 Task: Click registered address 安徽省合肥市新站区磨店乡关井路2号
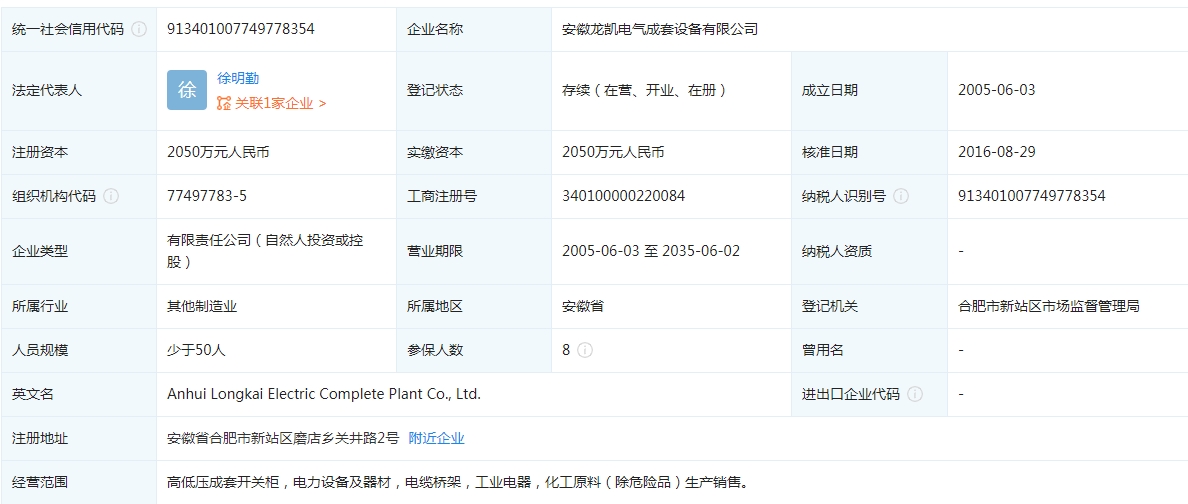click(283, 438)
